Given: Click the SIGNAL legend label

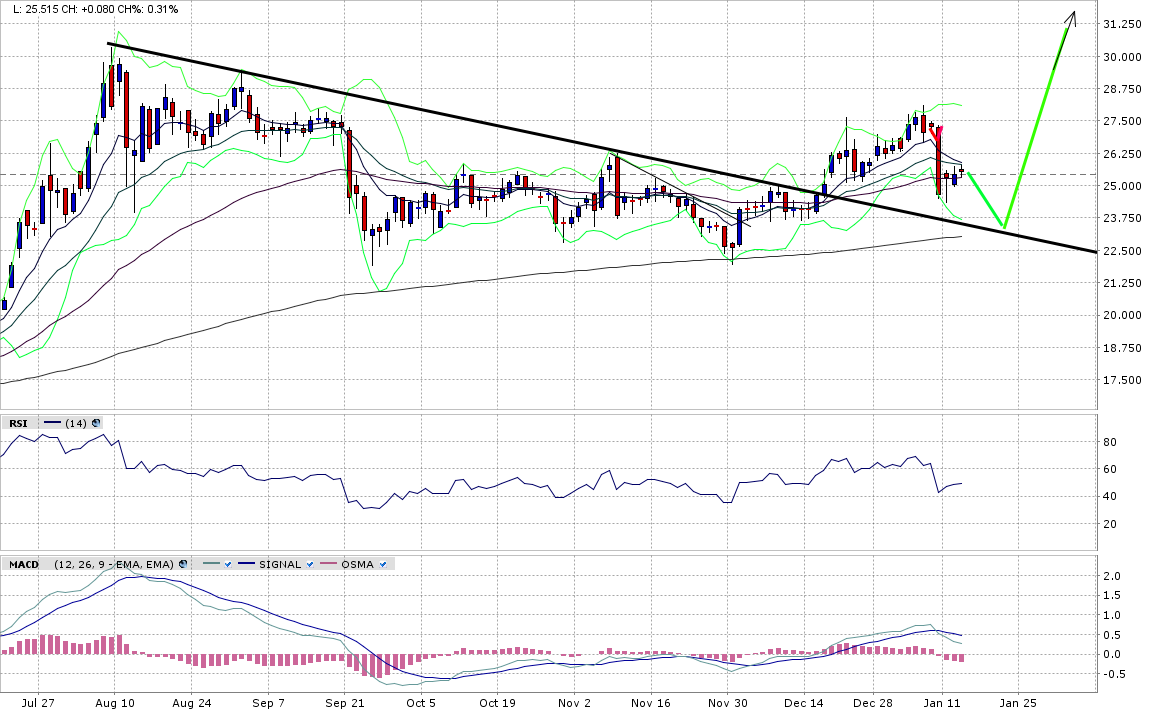Looking at the screenshot, I should pyautogui.click(x=280, y=564).
